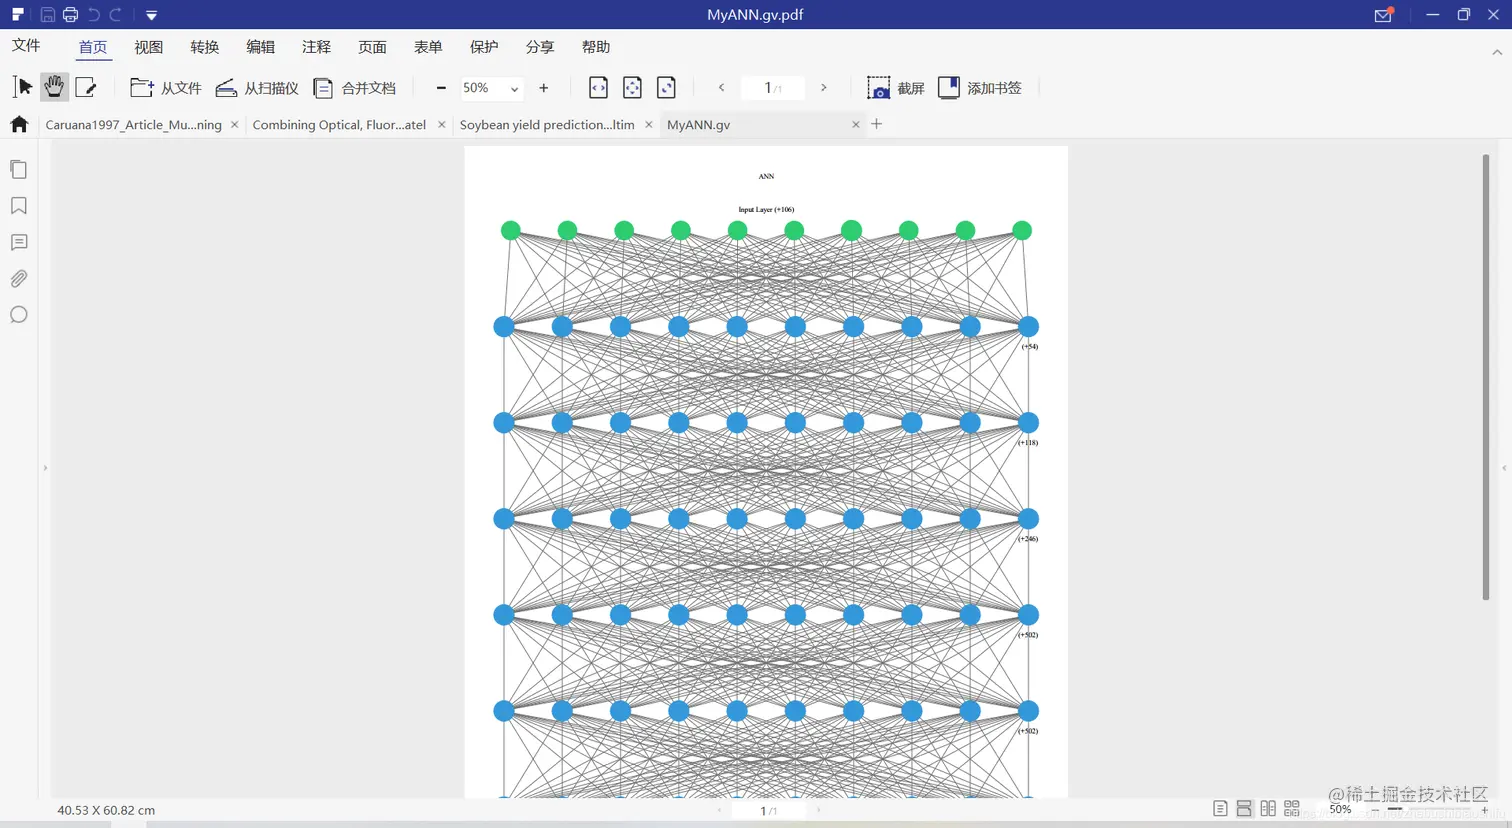Select continuous page view mode
Viewport: 1512px width, 828px height.
(1244, 808)
